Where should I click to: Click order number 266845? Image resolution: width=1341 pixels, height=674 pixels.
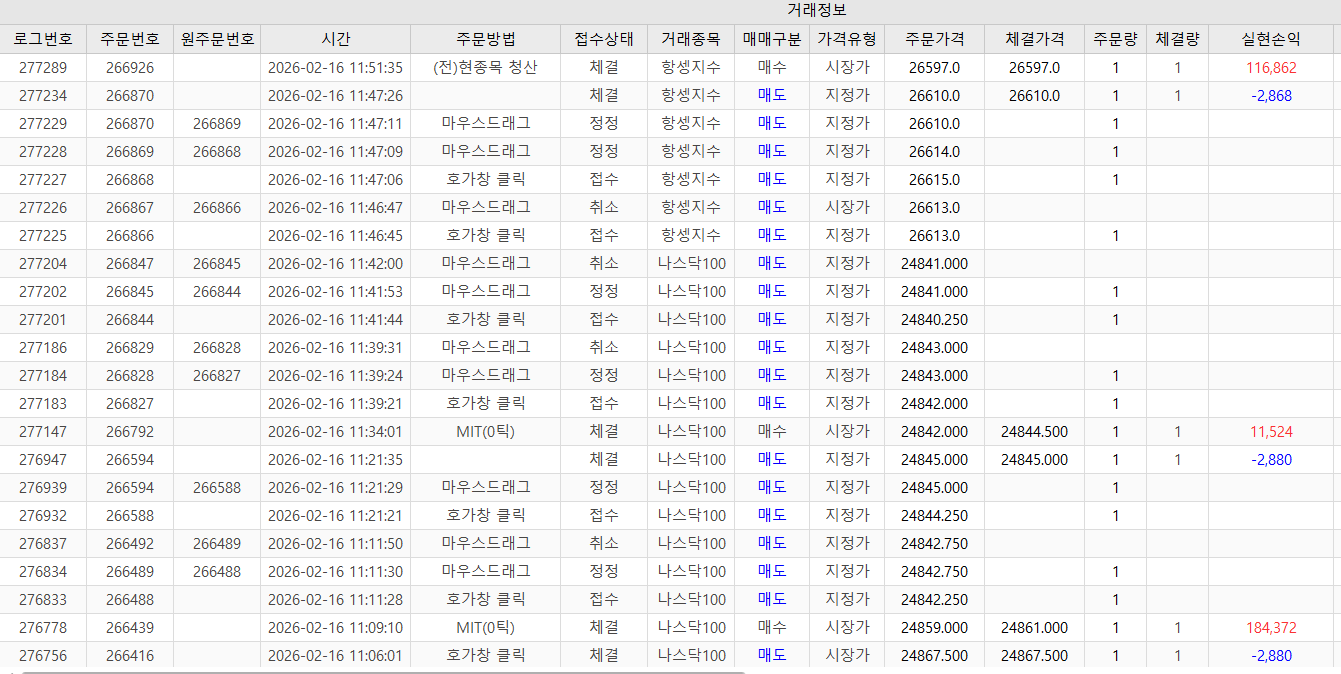tap(130, 292)
